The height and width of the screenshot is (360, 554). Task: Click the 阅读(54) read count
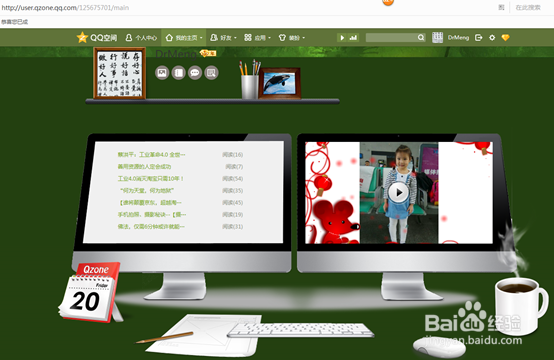pyautogui.click(x=232, y=179)
